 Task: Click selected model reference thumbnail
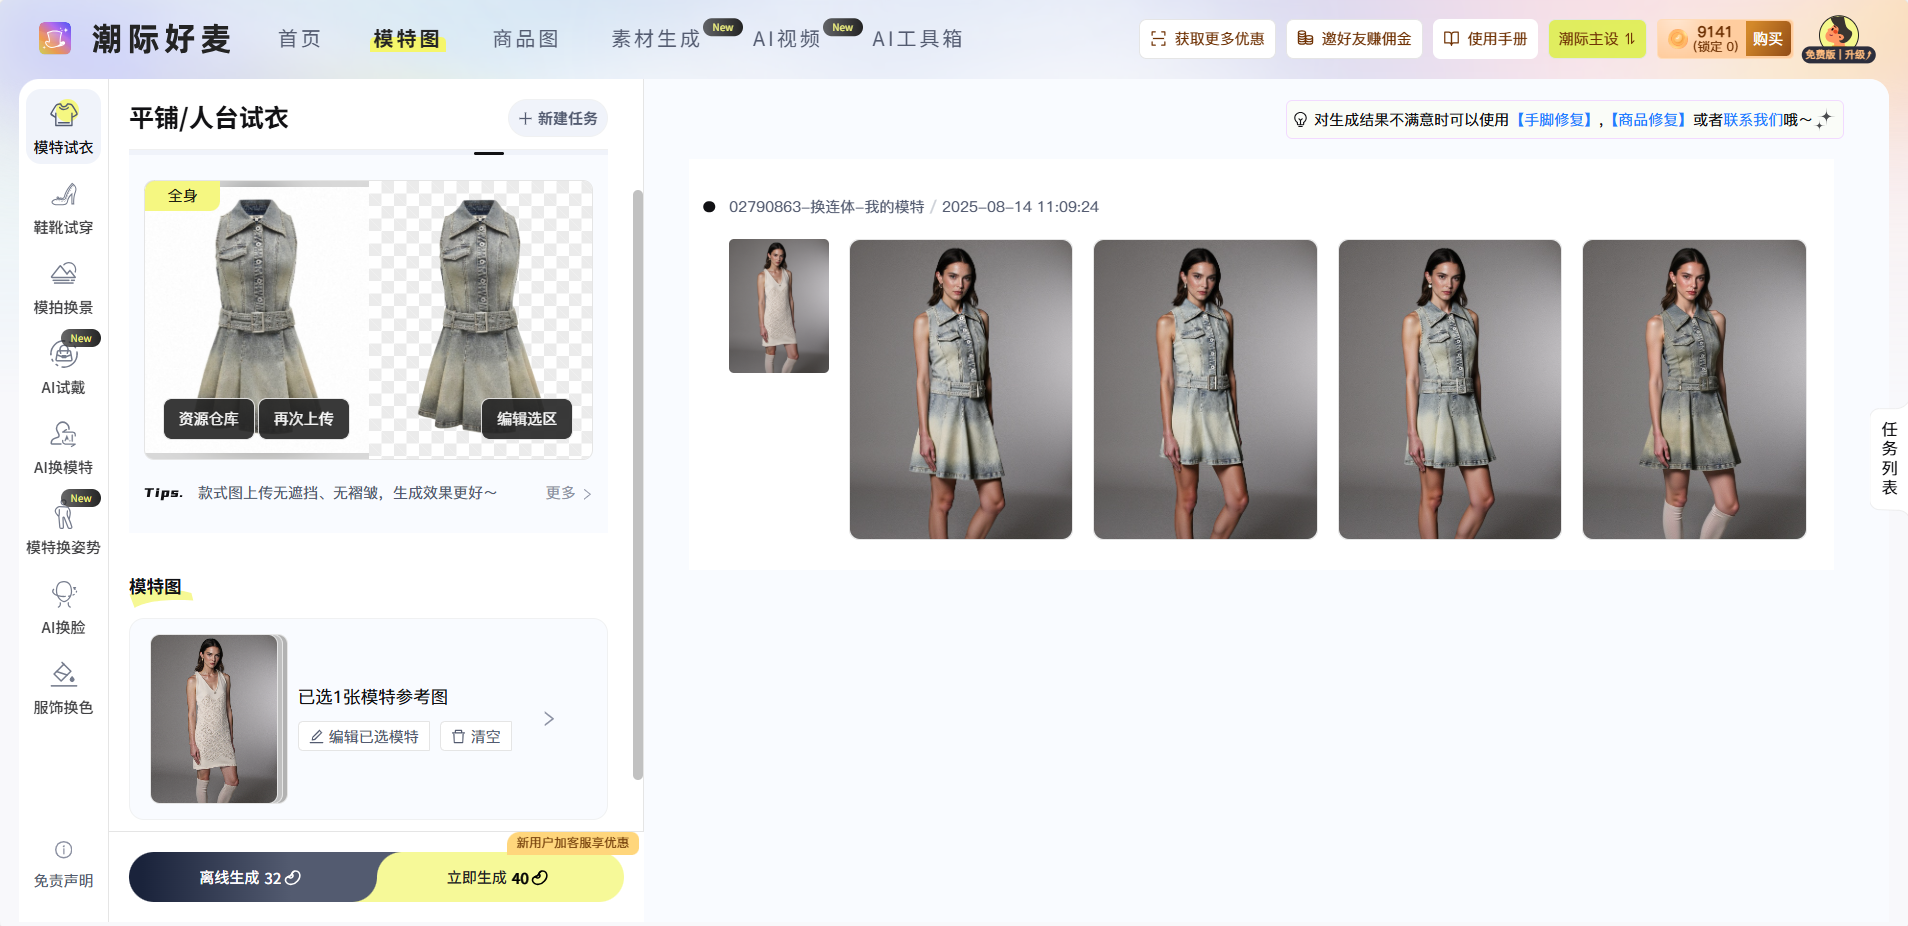pos(214,718)
